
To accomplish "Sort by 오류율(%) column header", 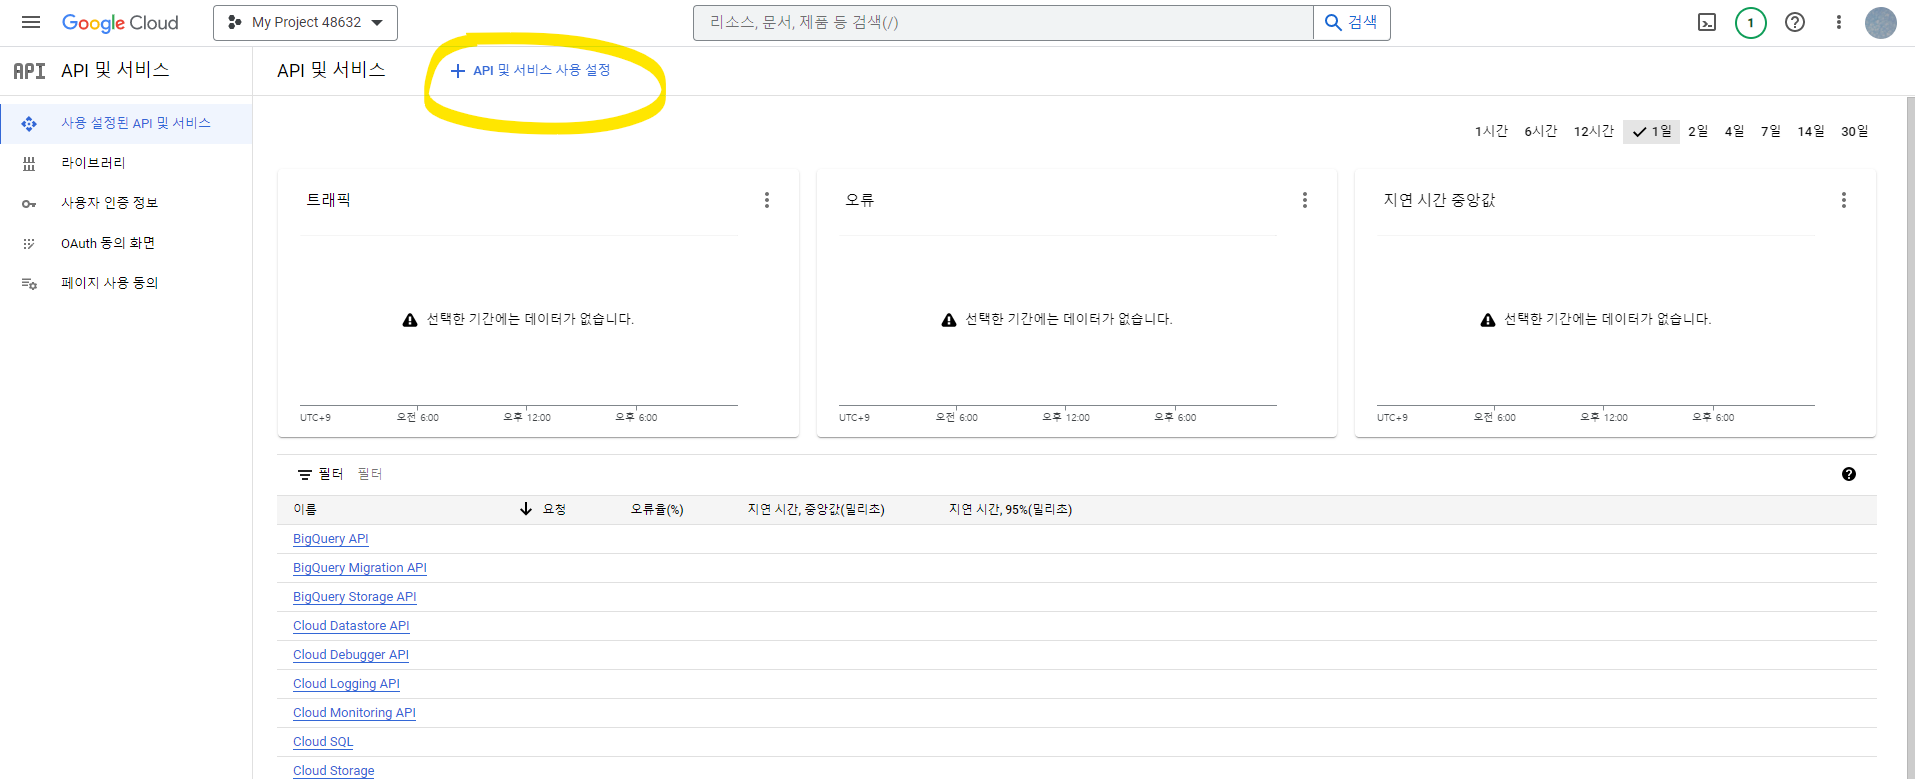I will coord(657,509).
